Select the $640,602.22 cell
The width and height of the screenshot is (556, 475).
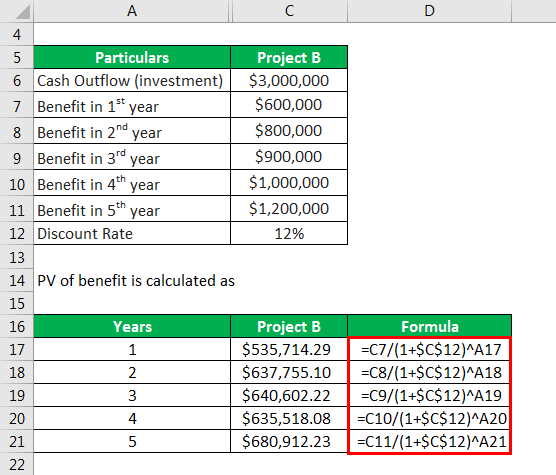tap(289, 395)
